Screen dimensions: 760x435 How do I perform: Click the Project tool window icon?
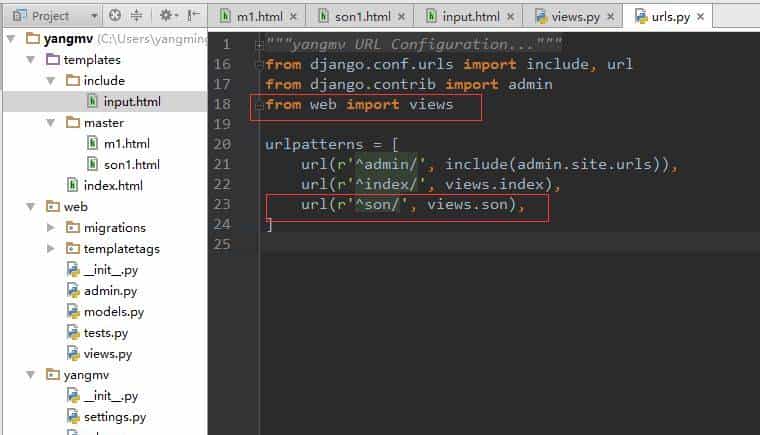point(19,16)
